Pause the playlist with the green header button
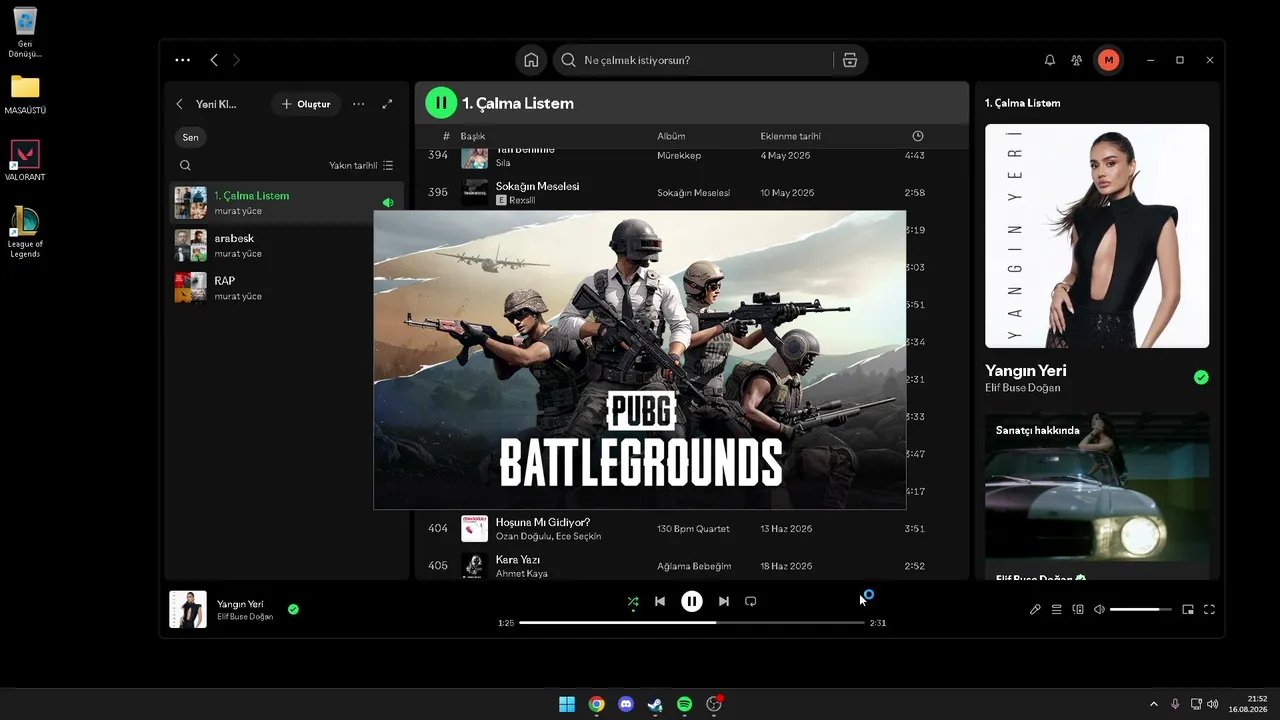This screenshot has height=720, width=1280. pos(441,103)
